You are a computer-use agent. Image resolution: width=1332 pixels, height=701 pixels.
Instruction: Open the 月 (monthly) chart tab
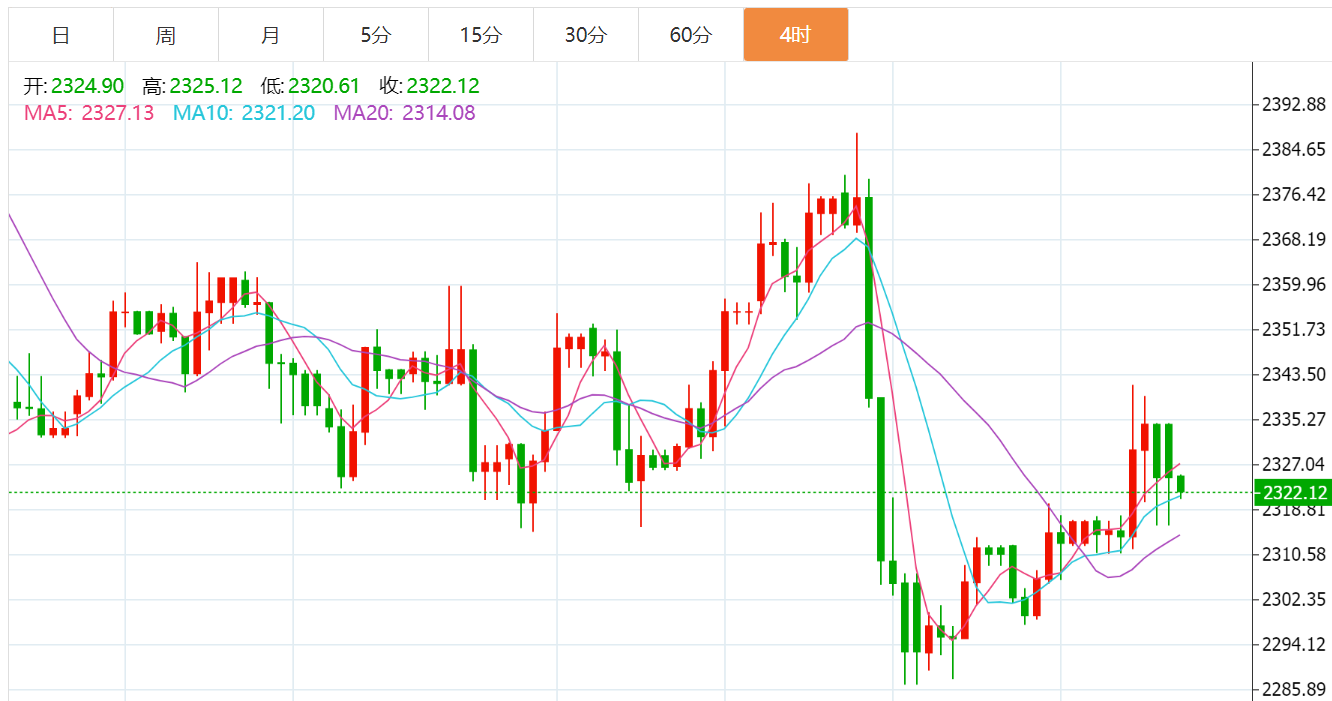click(271, 35)
